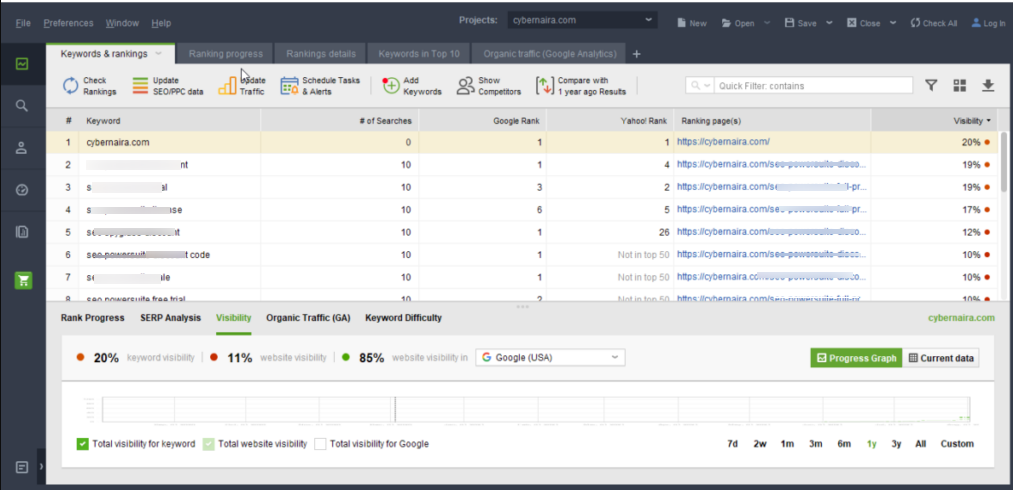
Task: Toggle Total website visibility checkbox
Action: click(x=209, y=444)
